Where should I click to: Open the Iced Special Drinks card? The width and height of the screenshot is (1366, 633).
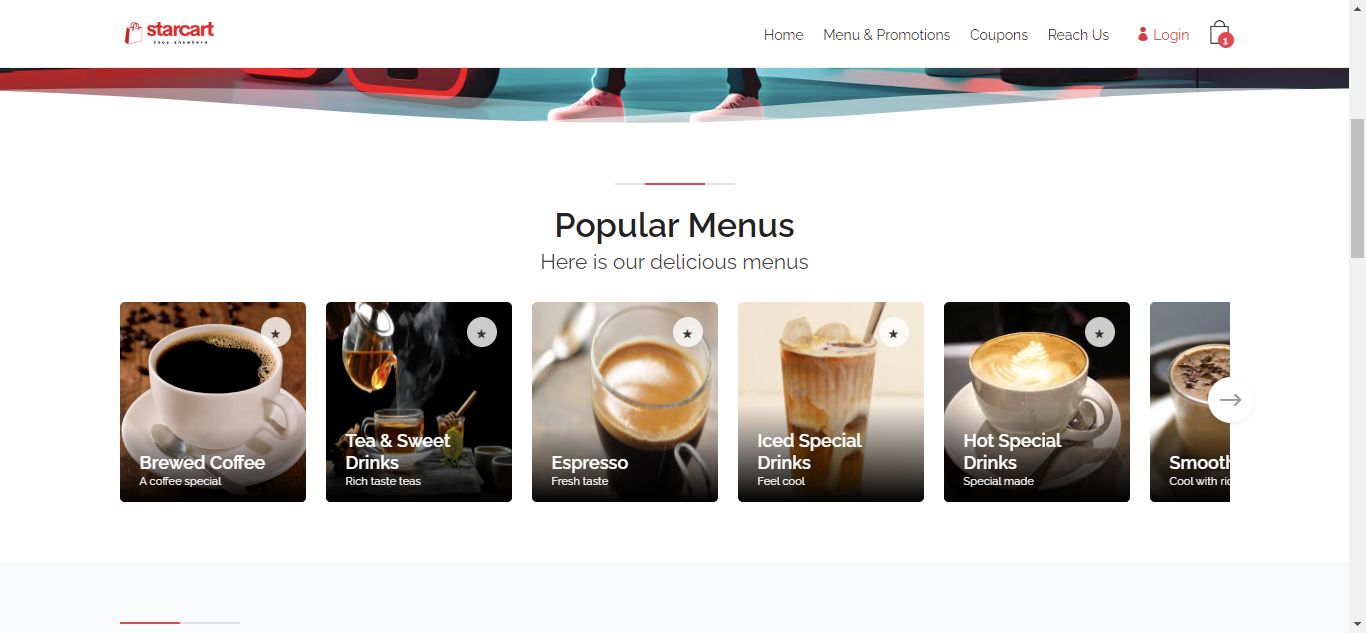(x=831, y=402)
